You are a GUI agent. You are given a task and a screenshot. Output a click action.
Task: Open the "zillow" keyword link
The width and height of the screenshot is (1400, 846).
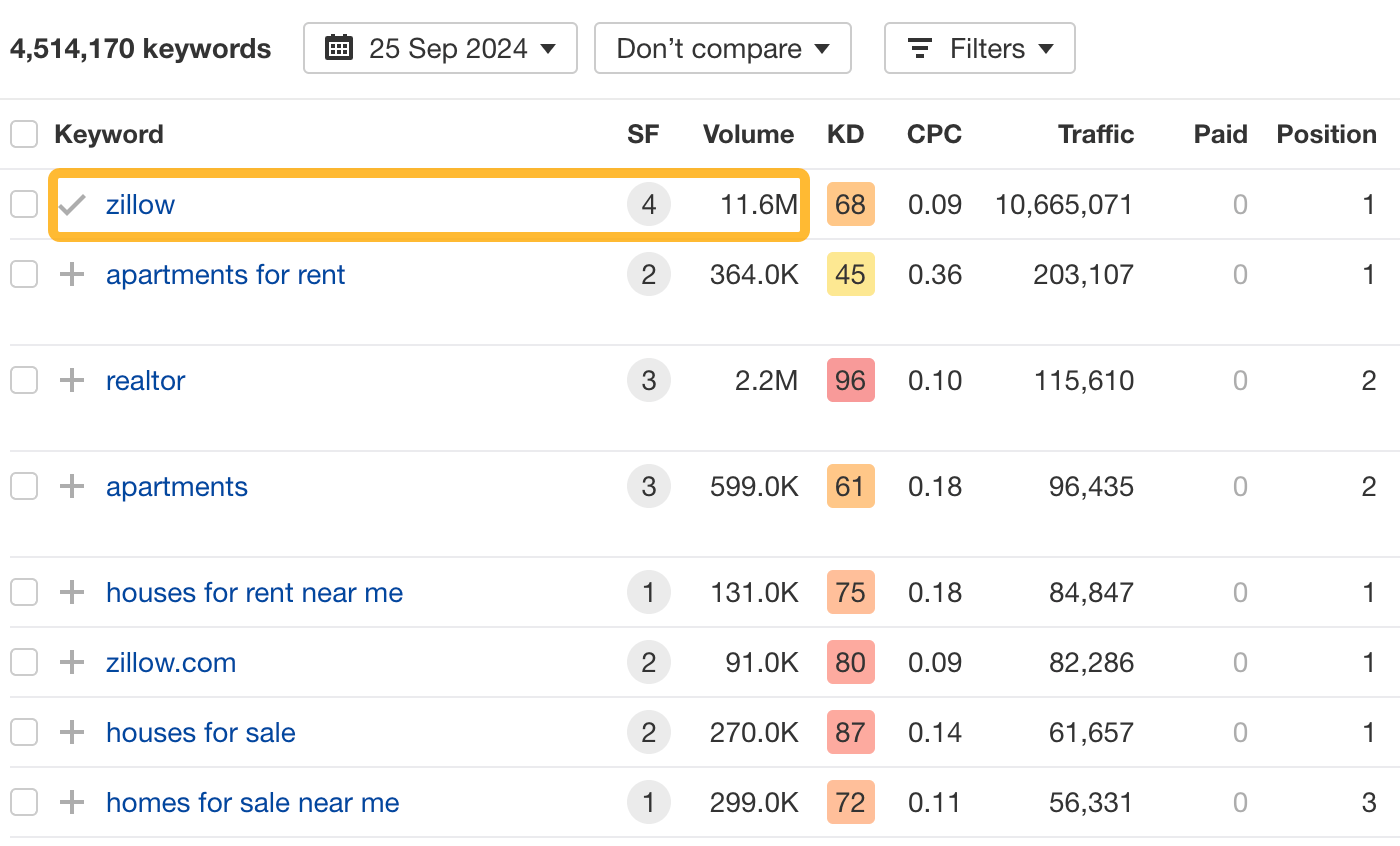click(x=140, y=204)
